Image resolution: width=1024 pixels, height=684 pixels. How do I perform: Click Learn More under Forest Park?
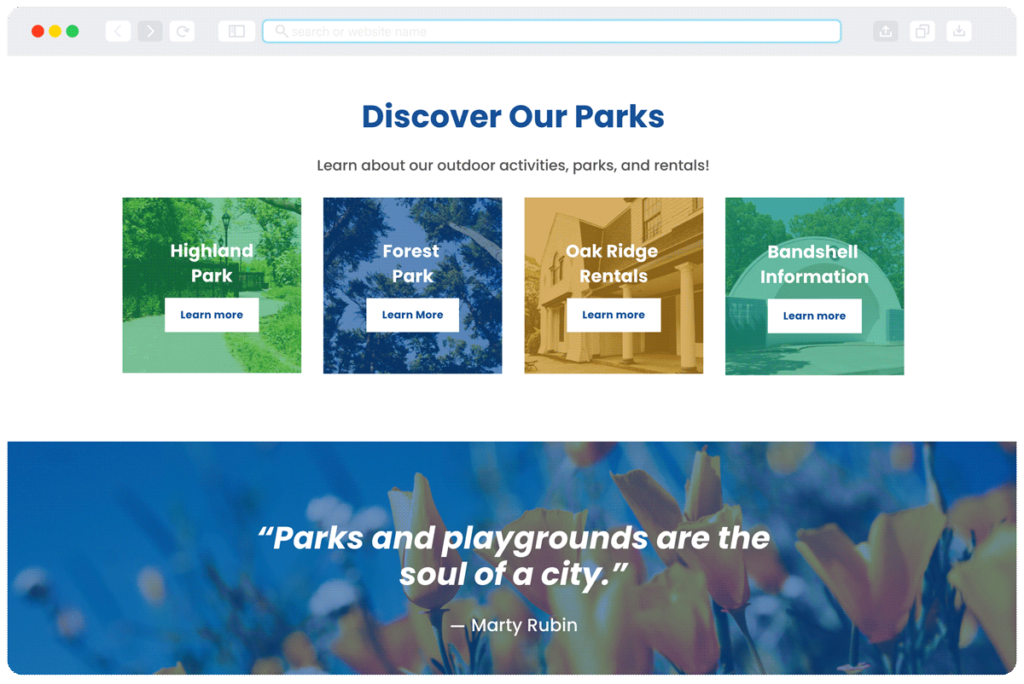412,314
